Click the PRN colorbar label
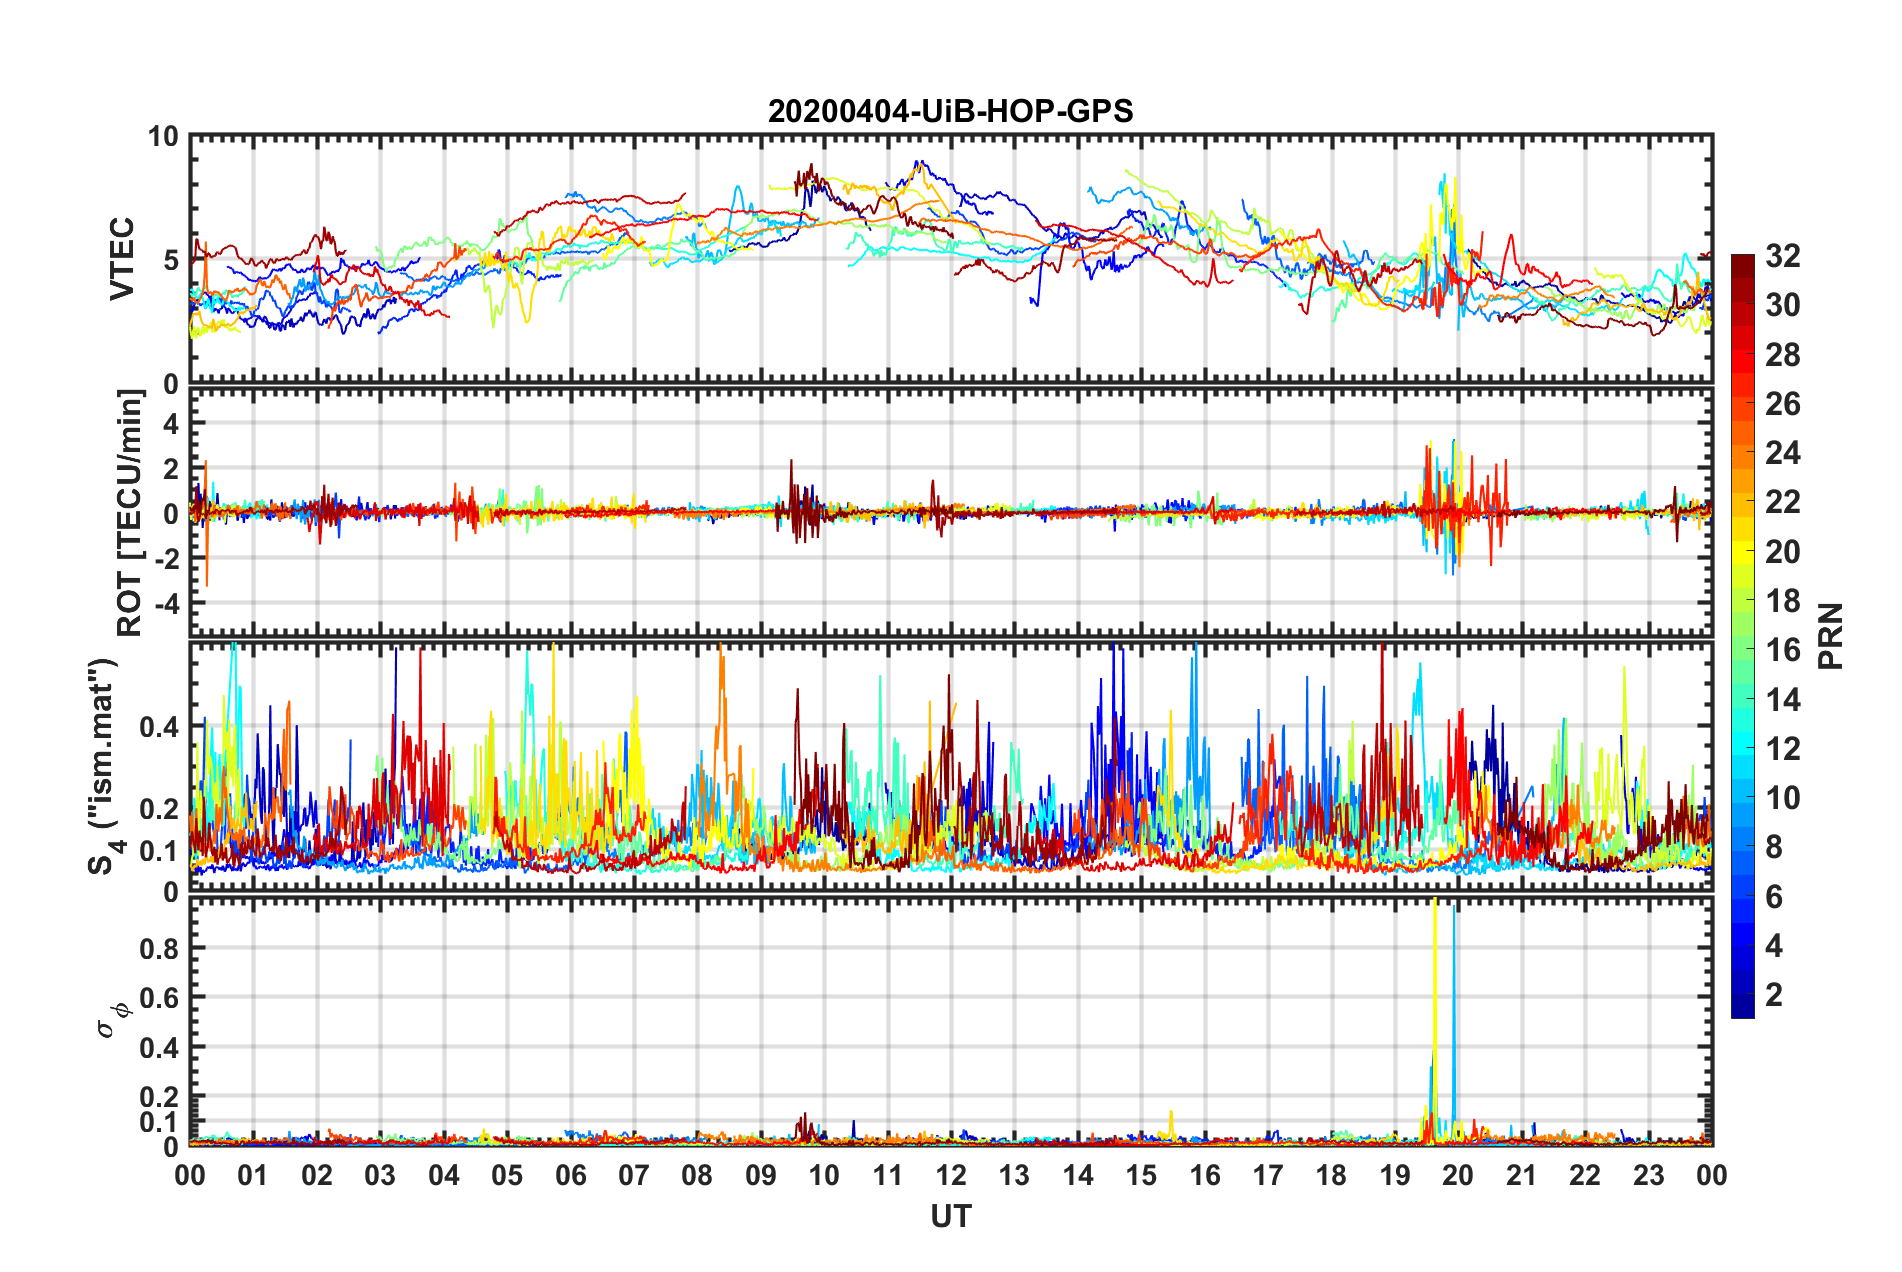The height and width of the screenshot is (1272, 1902). (x=1830, y=636)
